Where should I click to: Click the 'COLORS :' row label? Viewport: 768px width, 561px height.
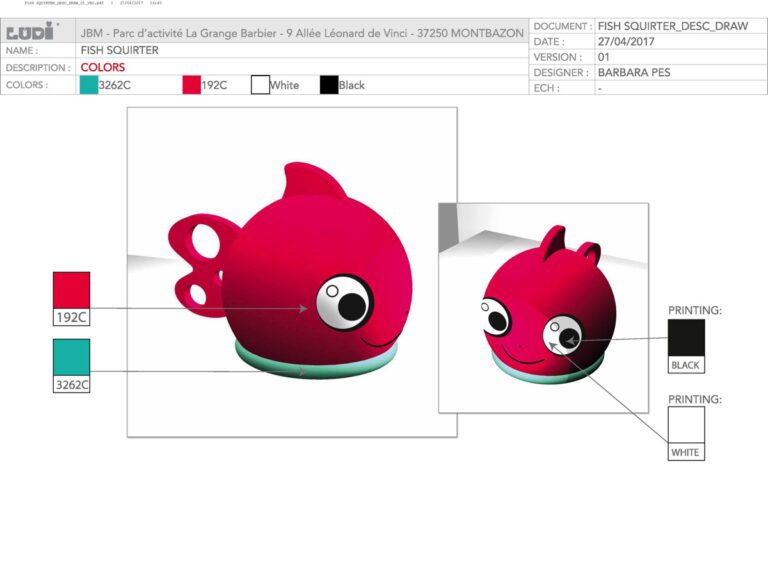click(27, 85)
